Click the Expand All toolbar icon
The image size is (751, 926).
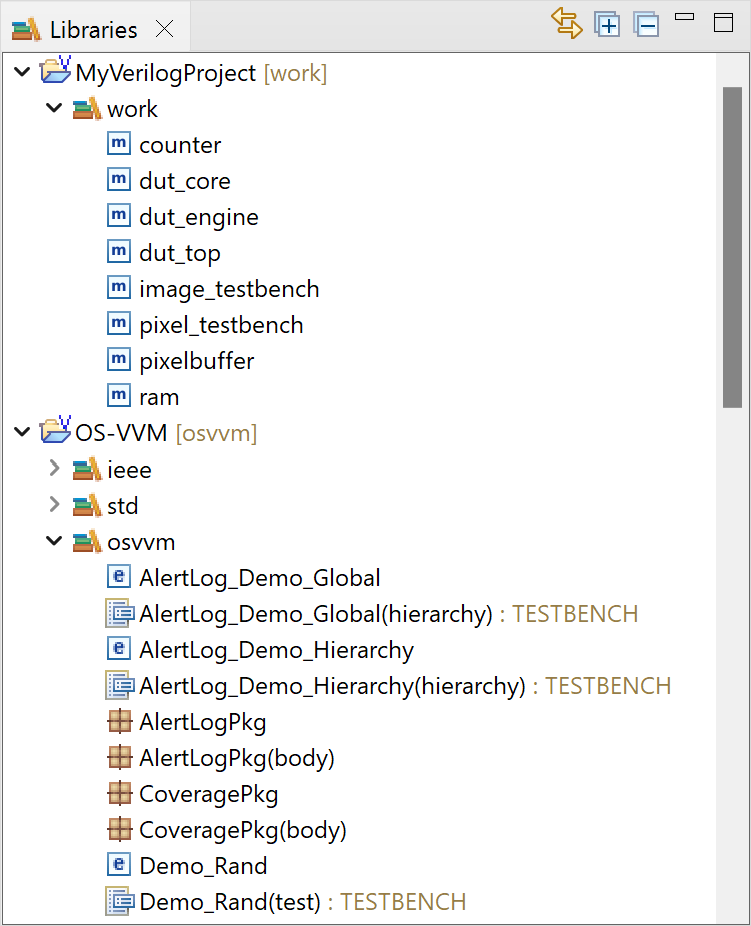[x=607, y=24]
